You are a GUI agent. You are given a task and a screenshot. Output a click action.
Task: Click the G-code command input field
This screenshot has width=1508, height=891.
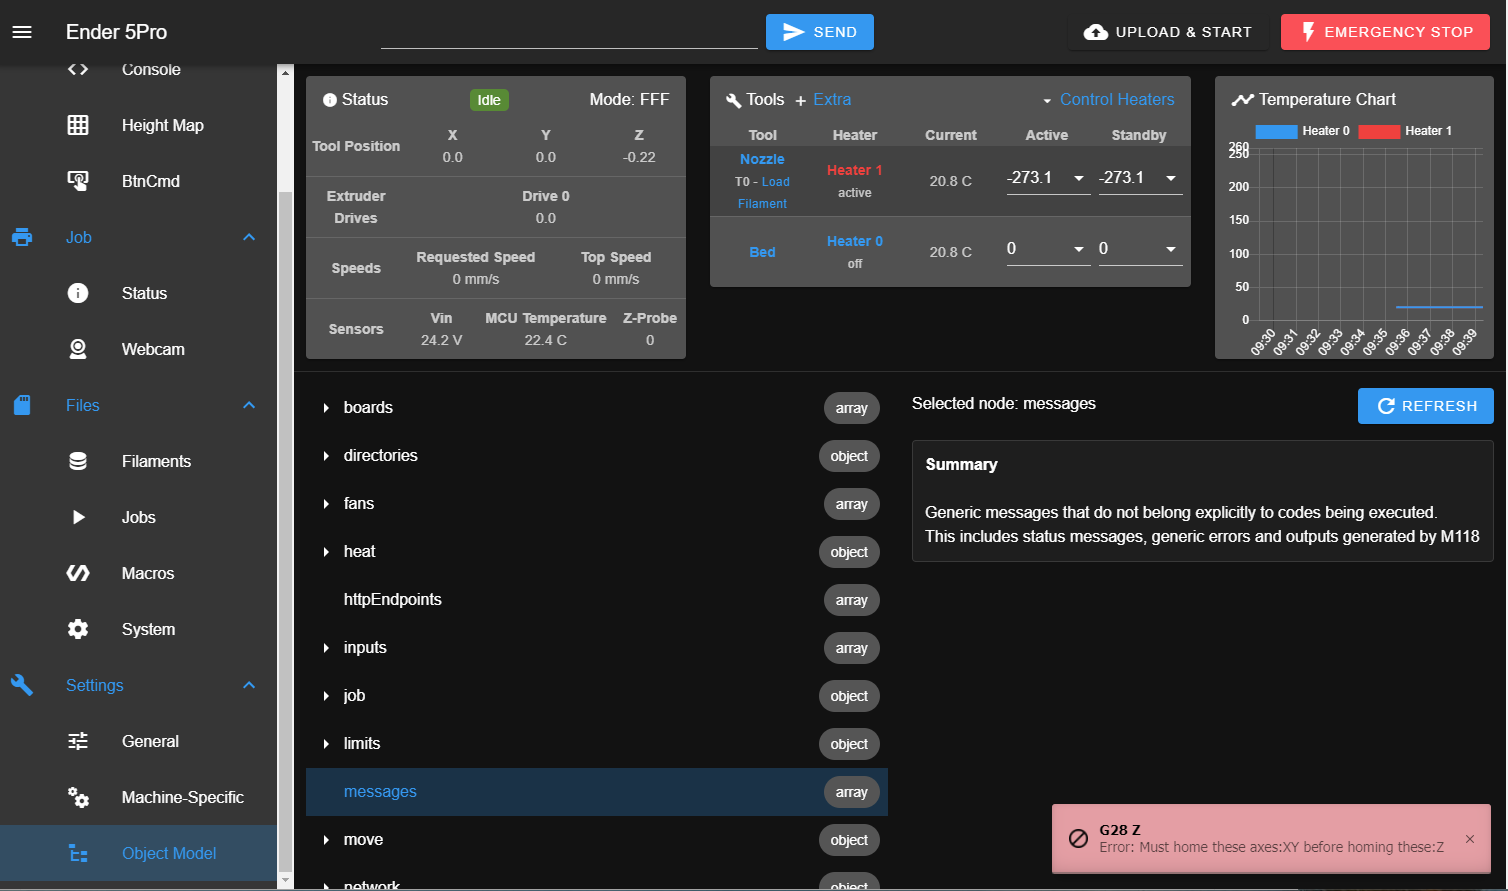(x=569, y=33)
